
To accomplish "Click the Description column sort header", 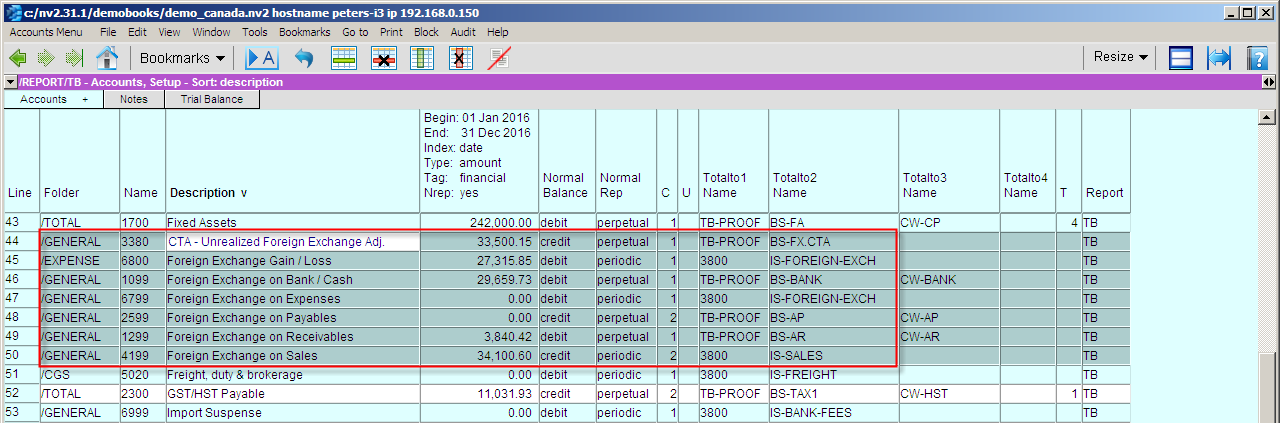I will pos(202,192).
